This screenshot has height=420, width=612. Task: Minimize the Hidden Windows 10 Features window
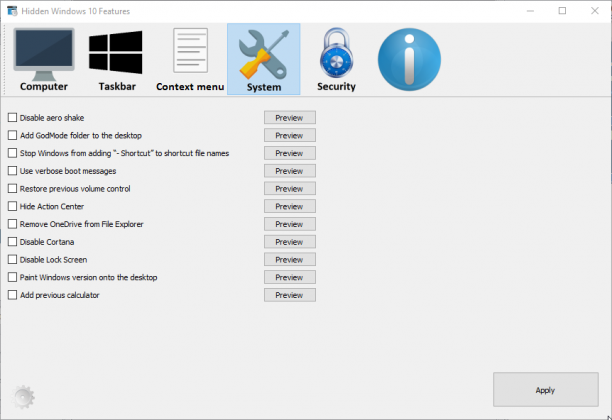pos(530,11)
